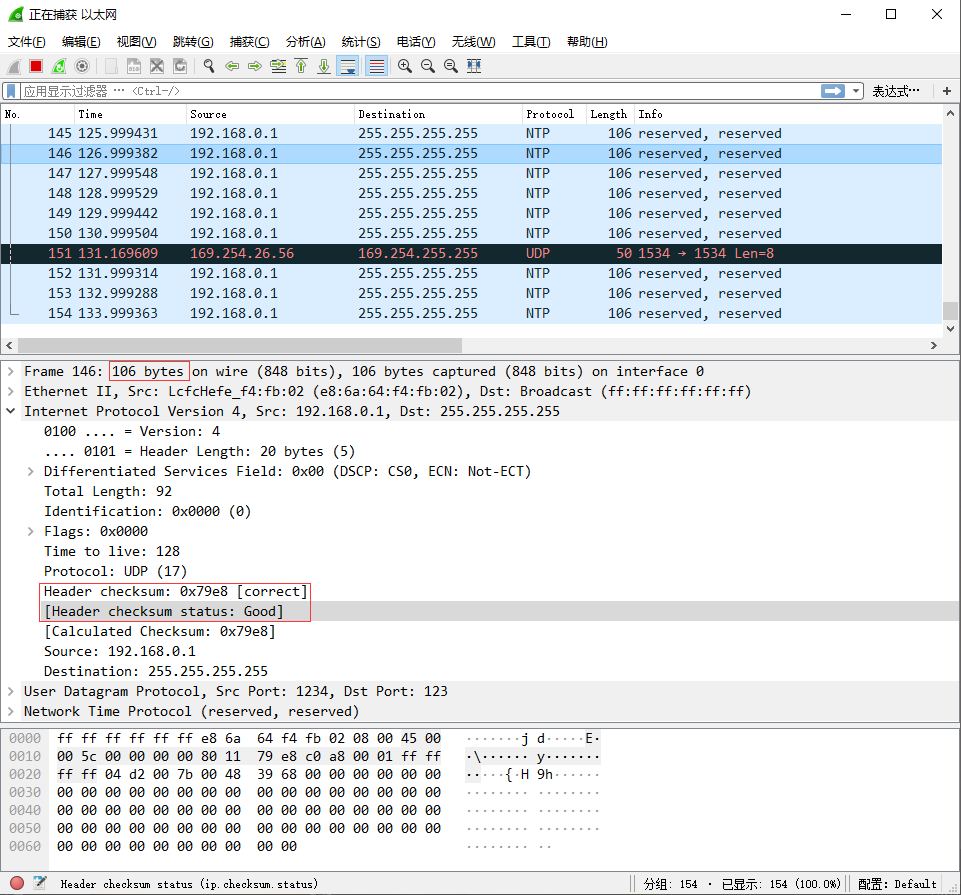Screen dimensions: 961x895
Task: Open the 分析(A) menu
Action: click(x=305, y=41)
